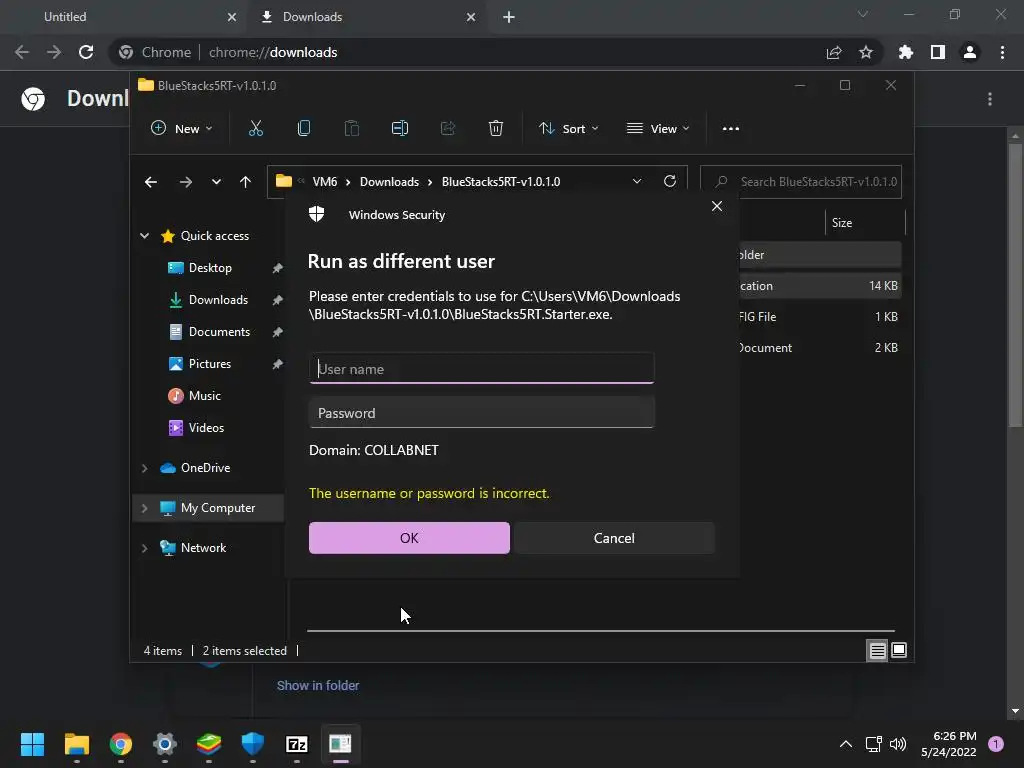Open the View dropdown
1024x768 pixels.
(658, 129)
